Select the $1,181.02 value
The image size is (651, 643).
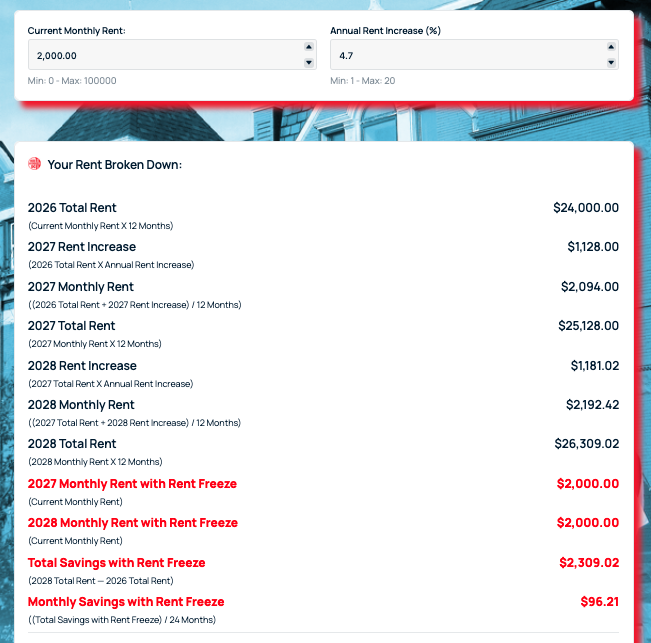click(x=595, y=366)
